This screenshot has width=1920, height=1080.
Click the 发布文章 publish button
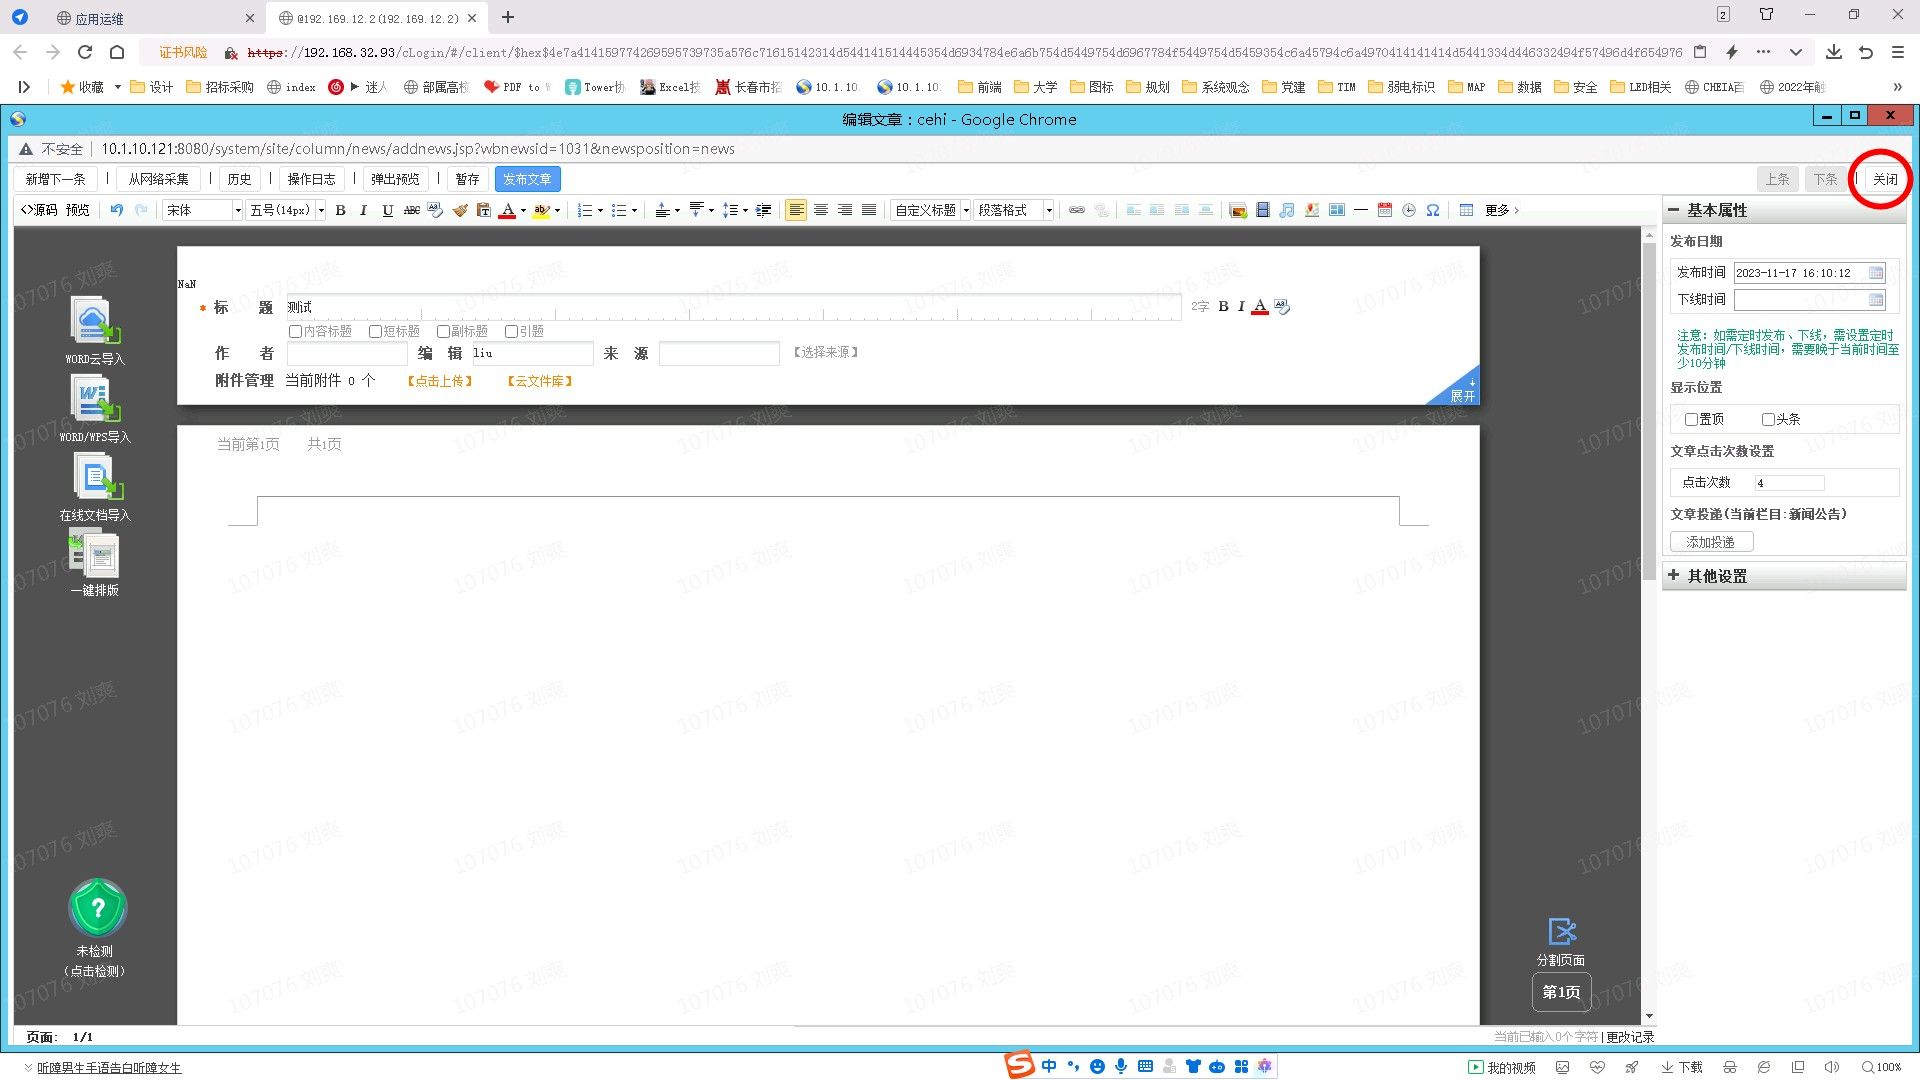coord(527,179)
